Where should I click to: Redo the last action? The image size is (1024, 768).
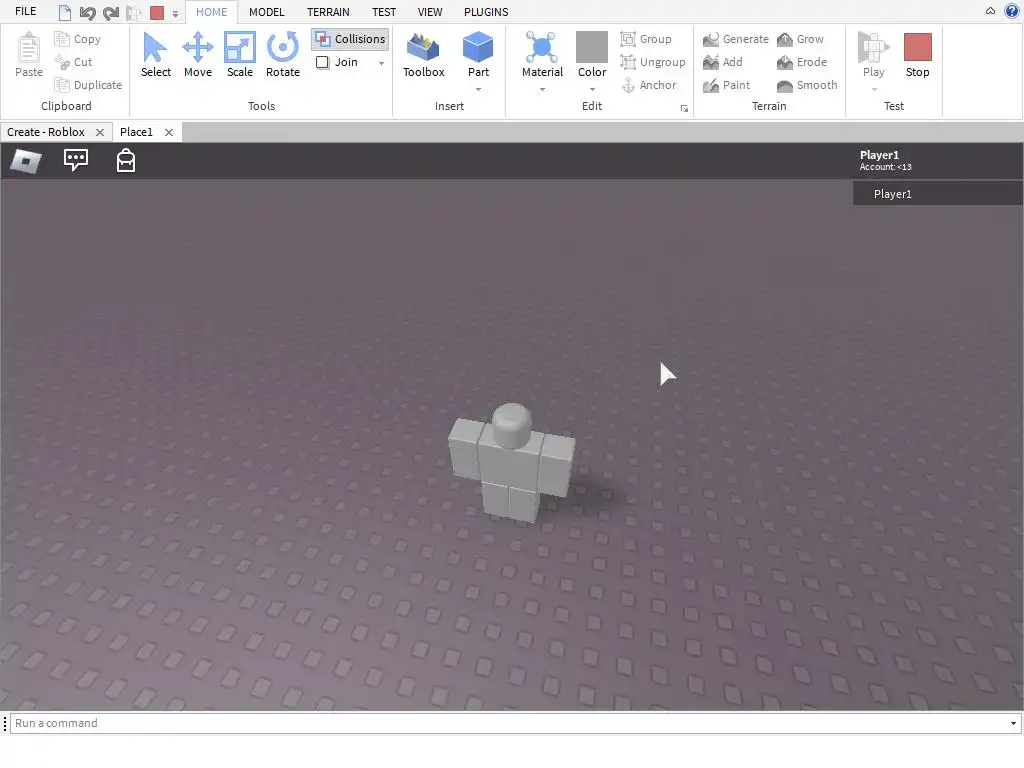click(x=111, y=12)
